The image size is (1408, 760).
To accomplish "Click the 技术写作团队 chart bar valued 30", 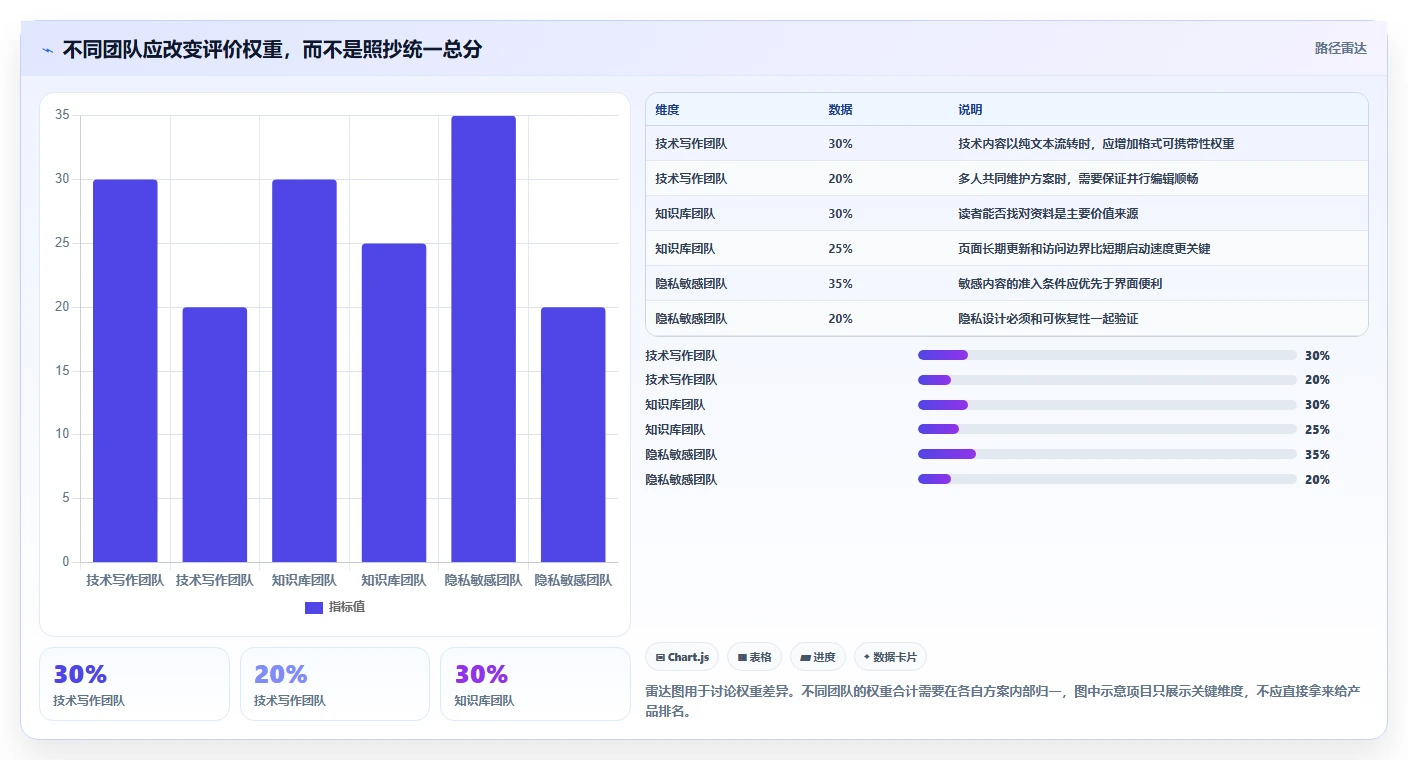I will (x=125, y=371).
